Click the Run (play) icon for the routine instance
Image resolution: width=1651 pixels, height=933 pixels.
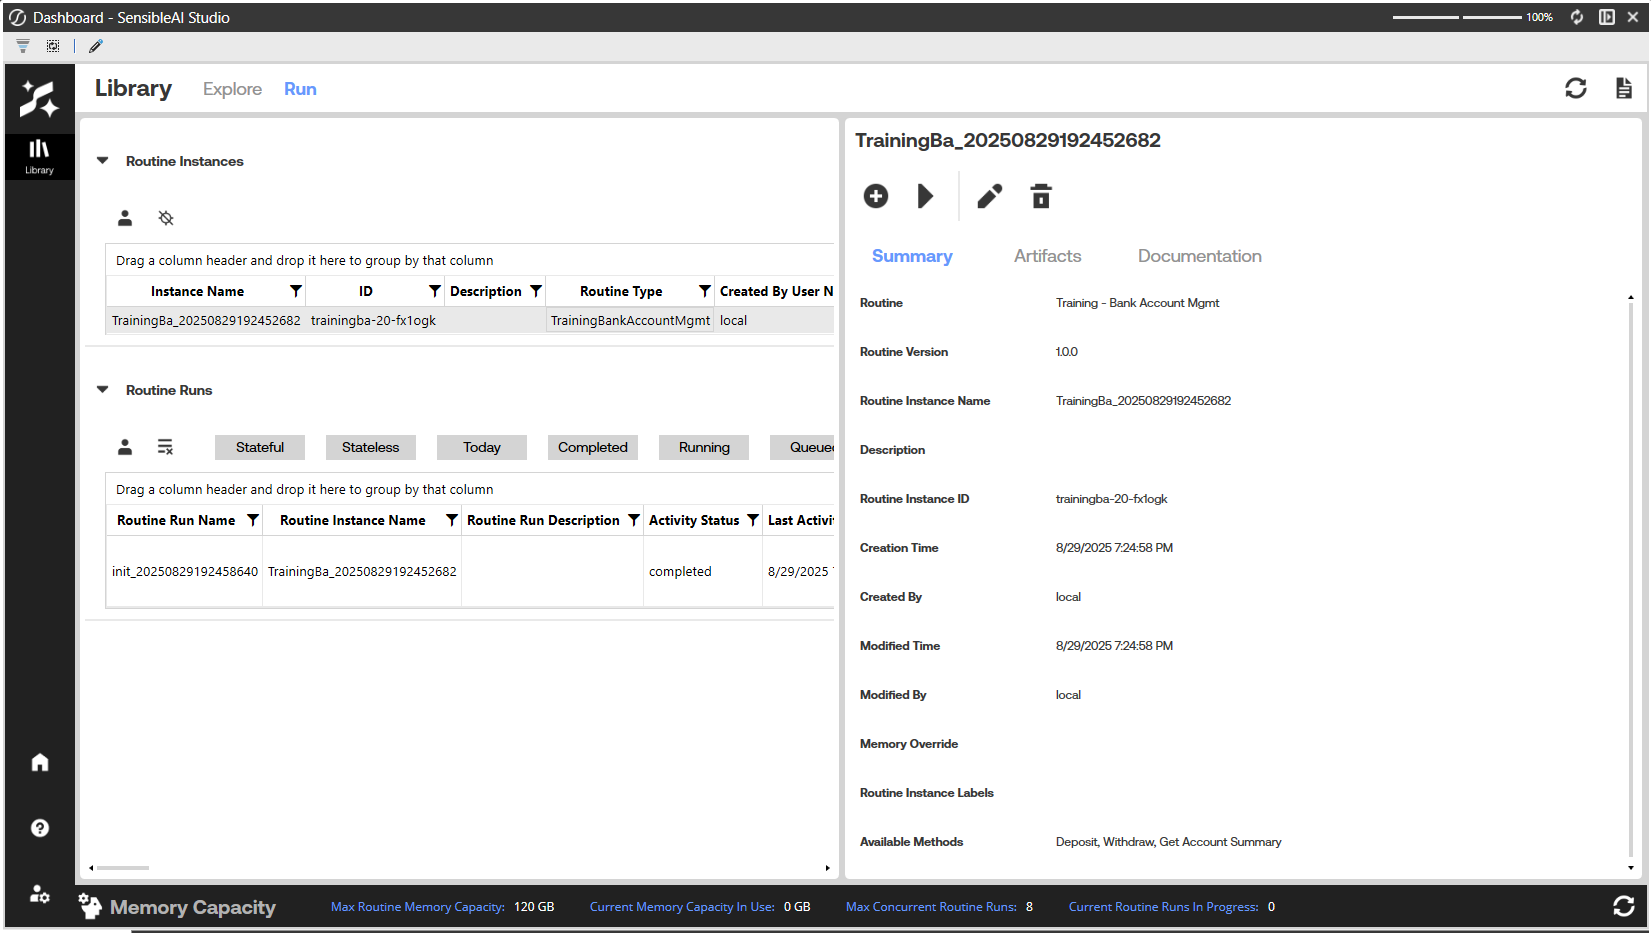(925, 196)
